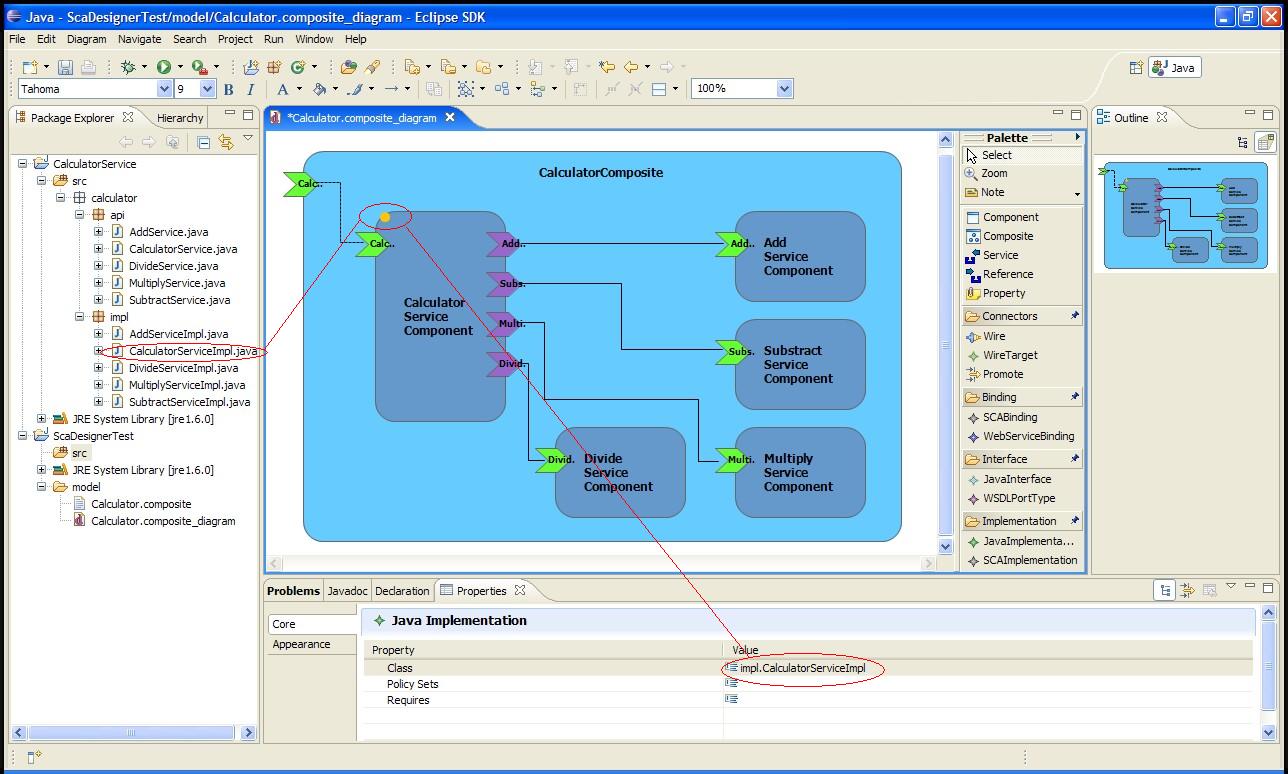Click the Save toolbar icon
The height and width of the screenshot is (774, 1288).
click(x=65, y=67)
